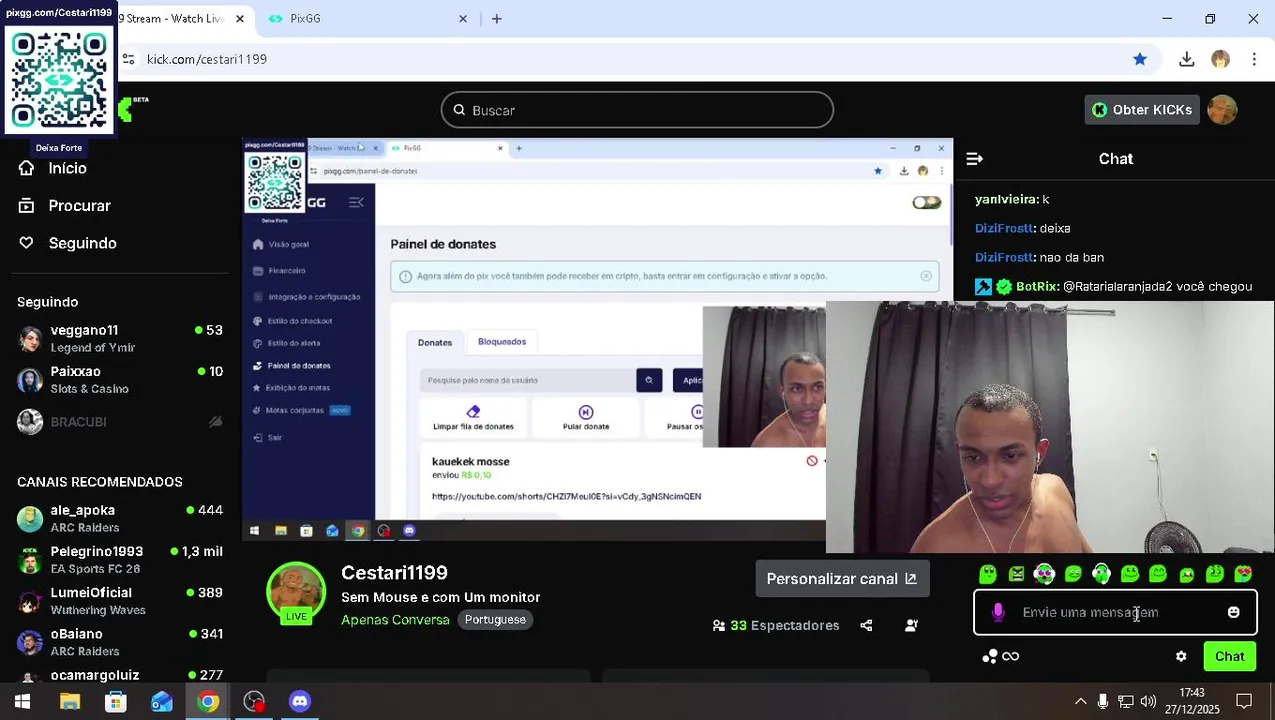1275x720 pixels.
Task: Open channel points icon with infinity symbol
Action: pos(1001,657)
